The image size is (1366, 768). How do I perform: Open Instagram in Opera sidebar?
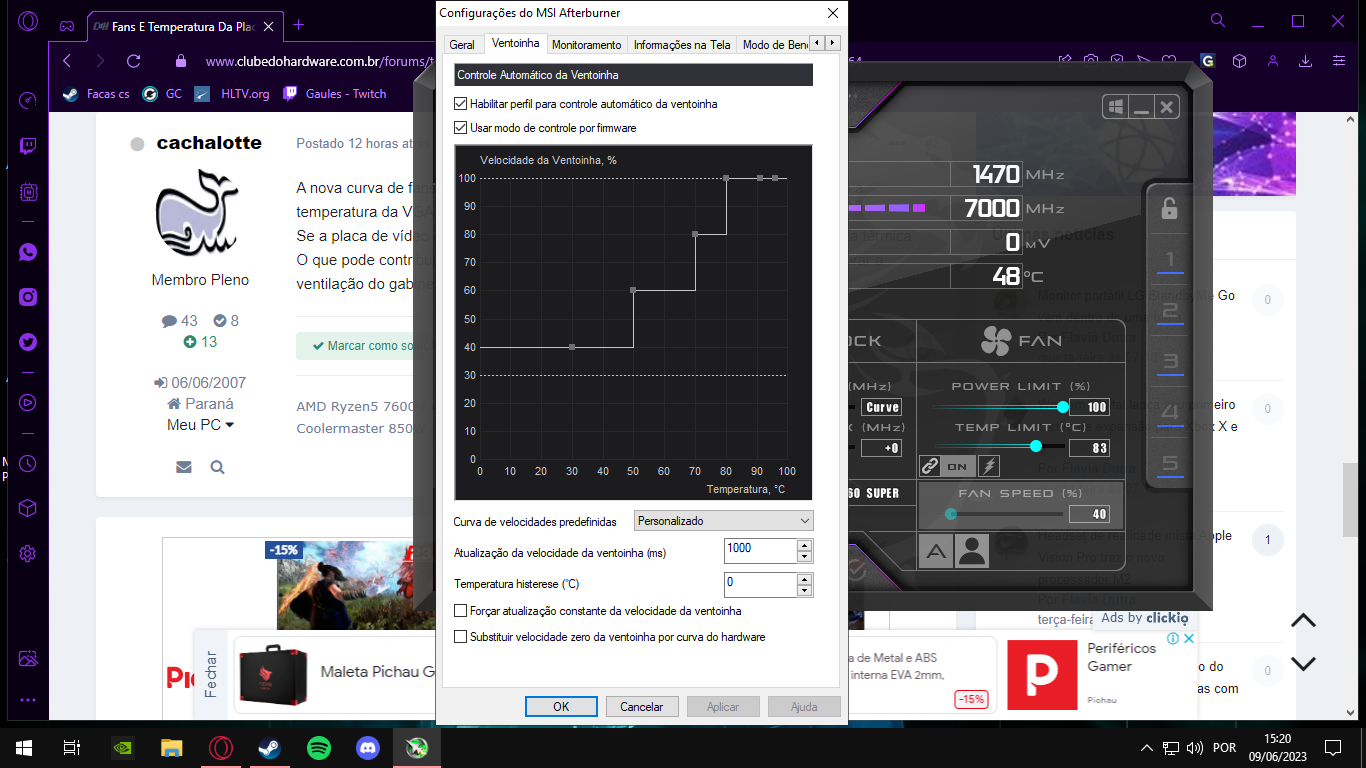pos(28,297)
